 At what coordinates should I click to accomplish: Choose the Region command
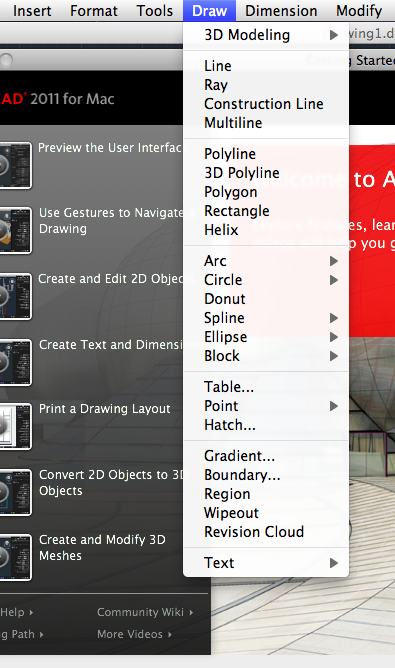(266, 494)
